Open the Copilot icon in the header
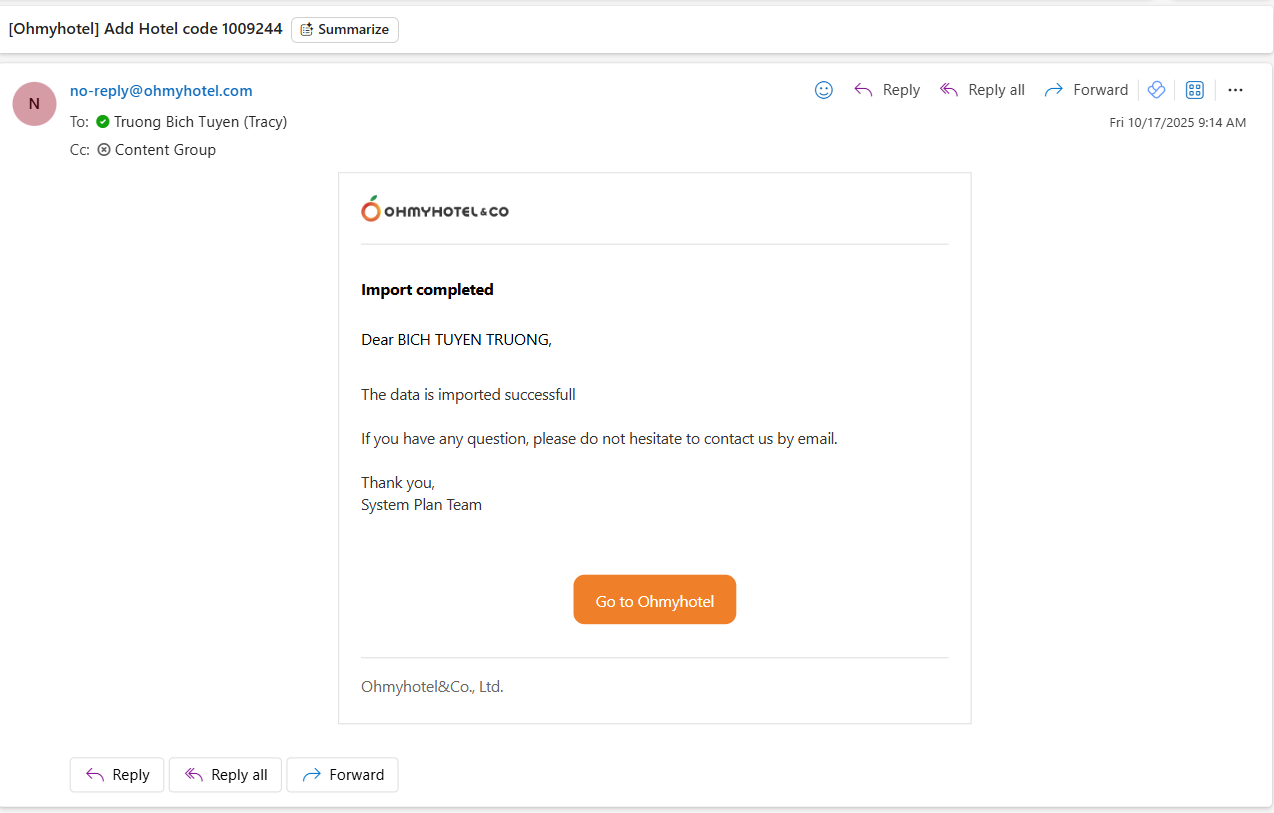The height and width of the screenshot is (813, 1274). pyautogui.click(x=1157, y=90)
